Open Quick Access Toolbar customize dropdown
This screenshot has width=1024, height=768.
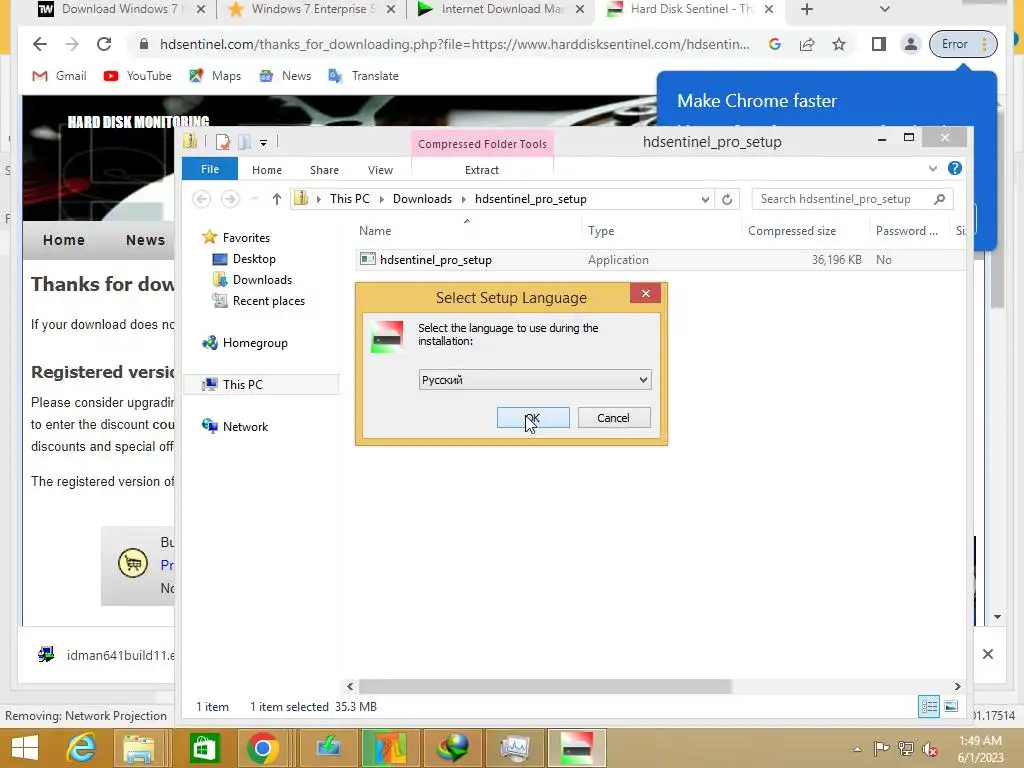(x=263, y=142)
